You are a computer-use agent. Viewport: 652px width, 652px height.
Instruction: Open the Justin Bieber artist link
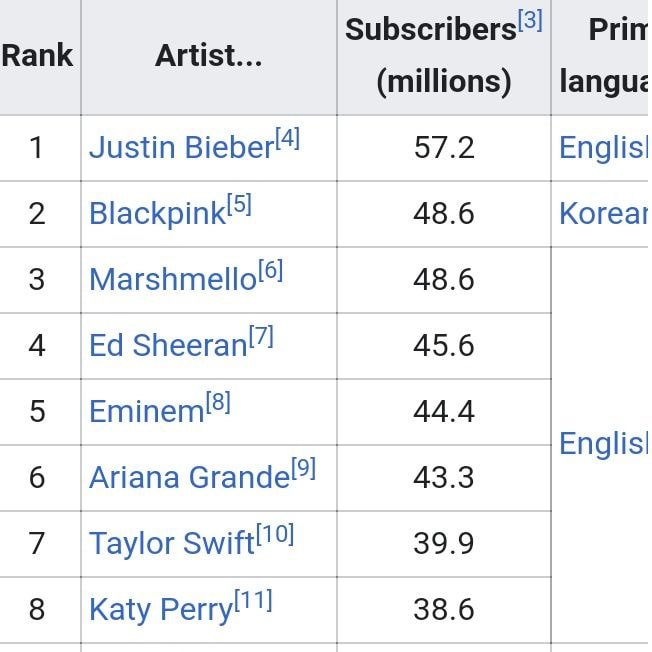click(180, 148)
